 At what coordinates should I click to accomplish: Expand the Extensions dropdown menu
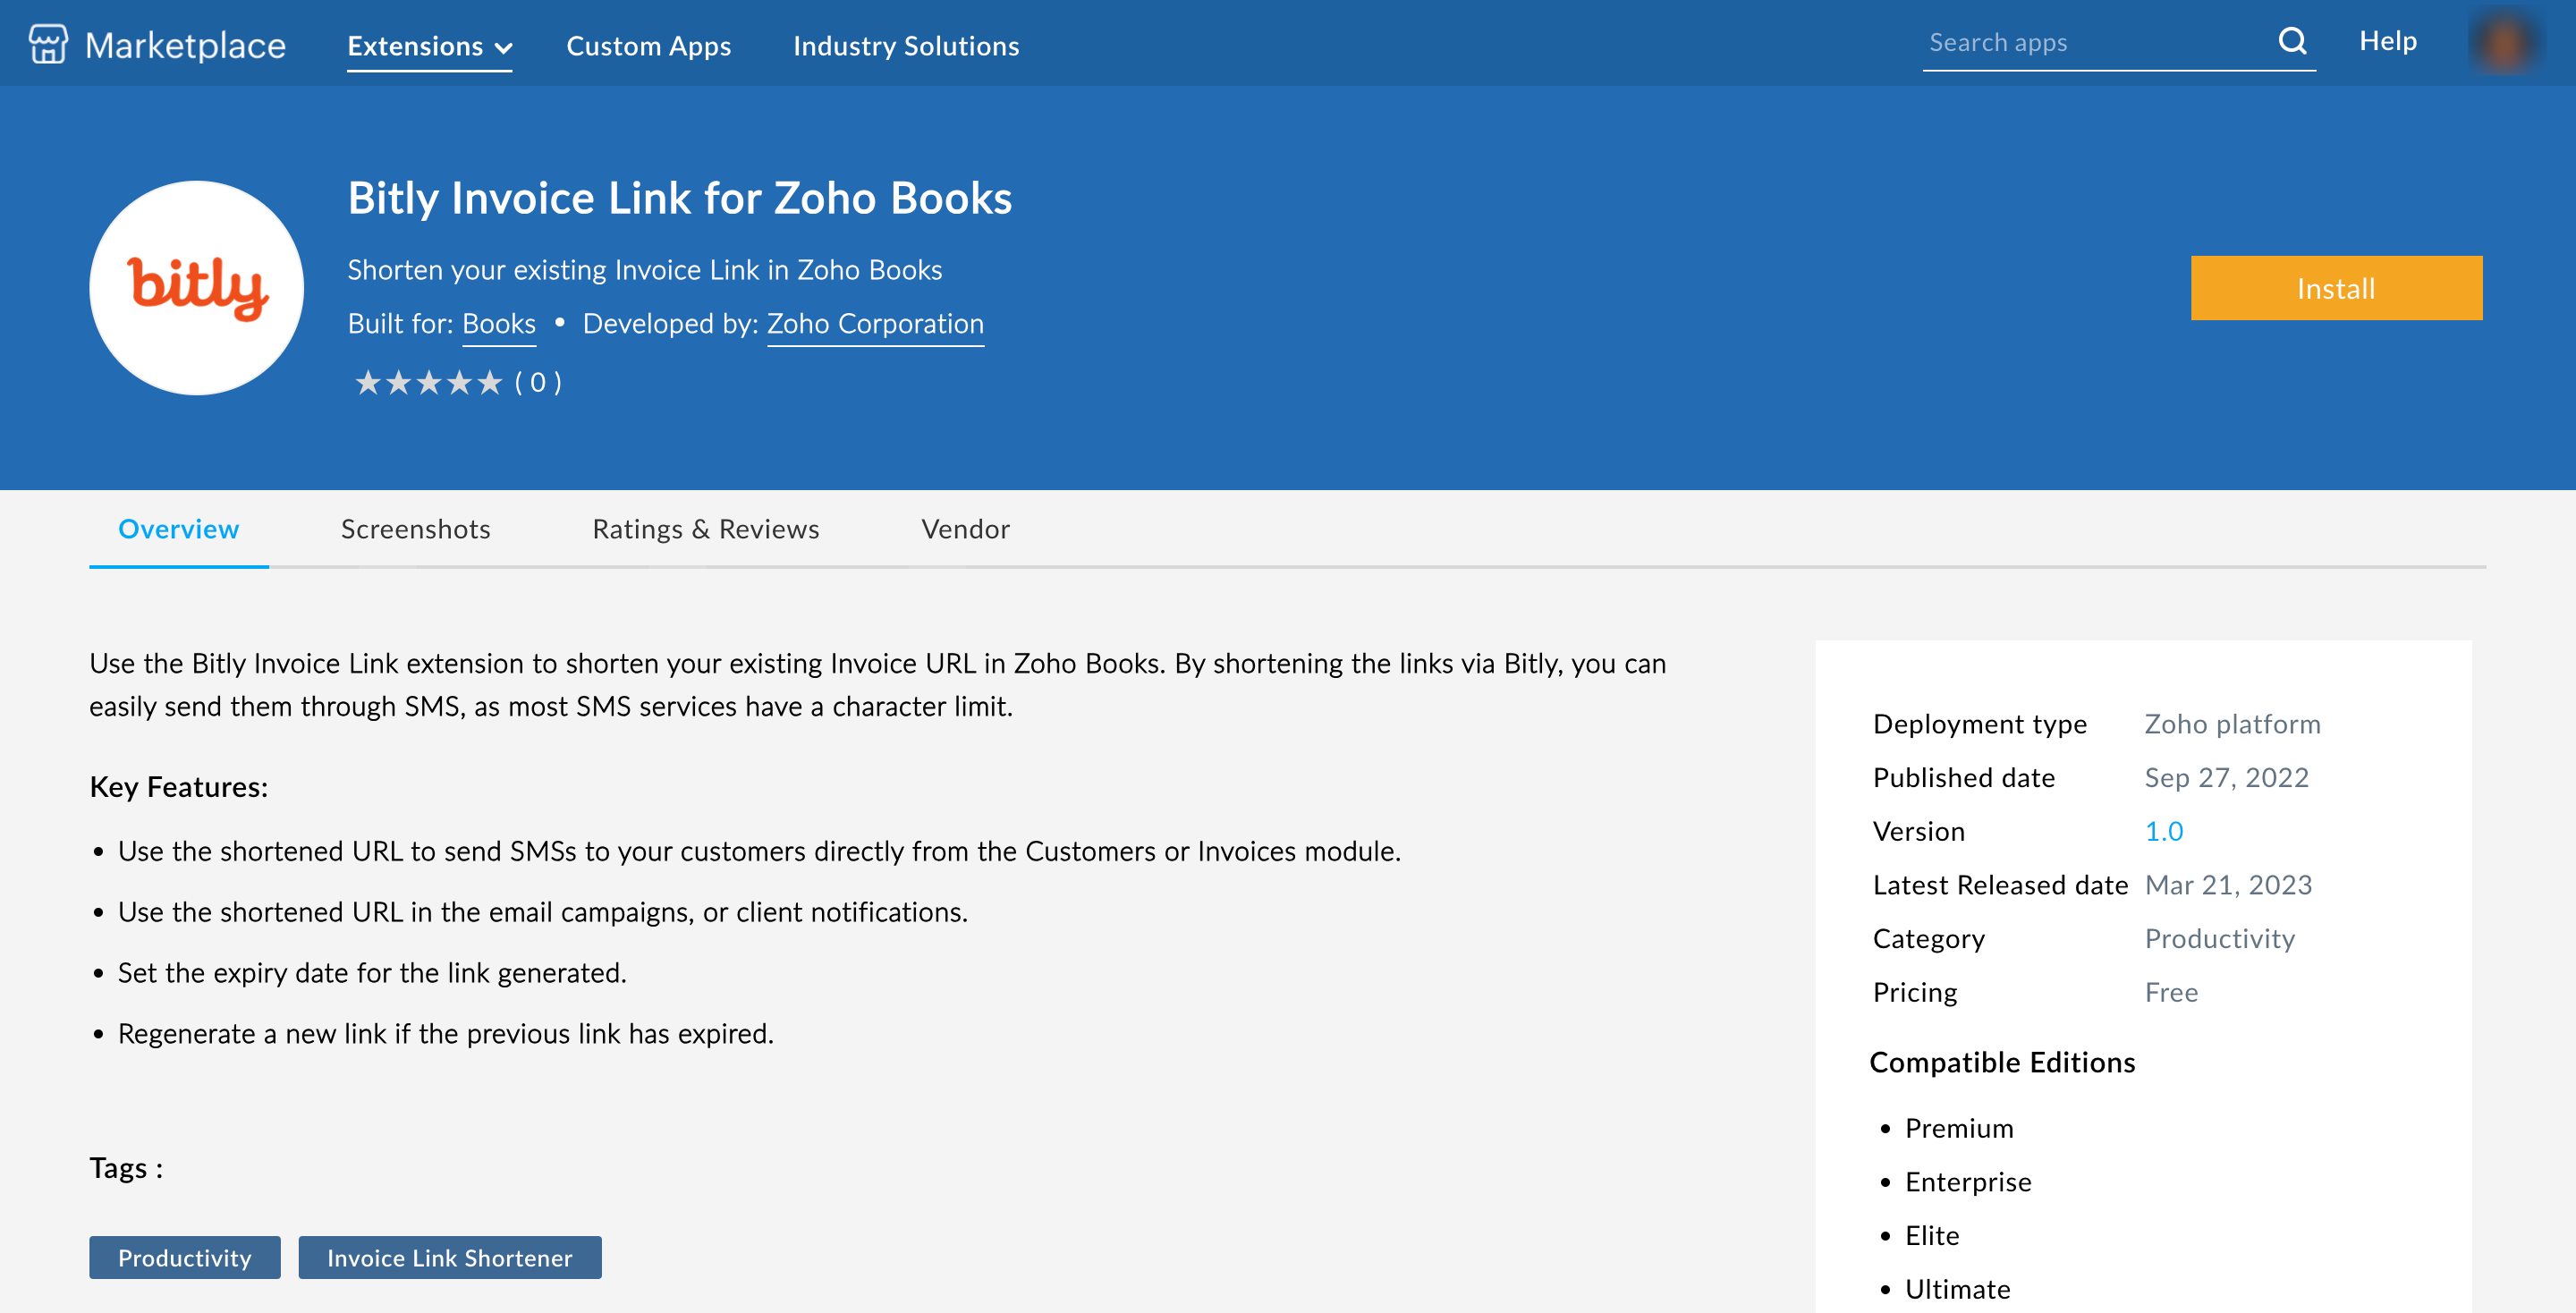429,46
